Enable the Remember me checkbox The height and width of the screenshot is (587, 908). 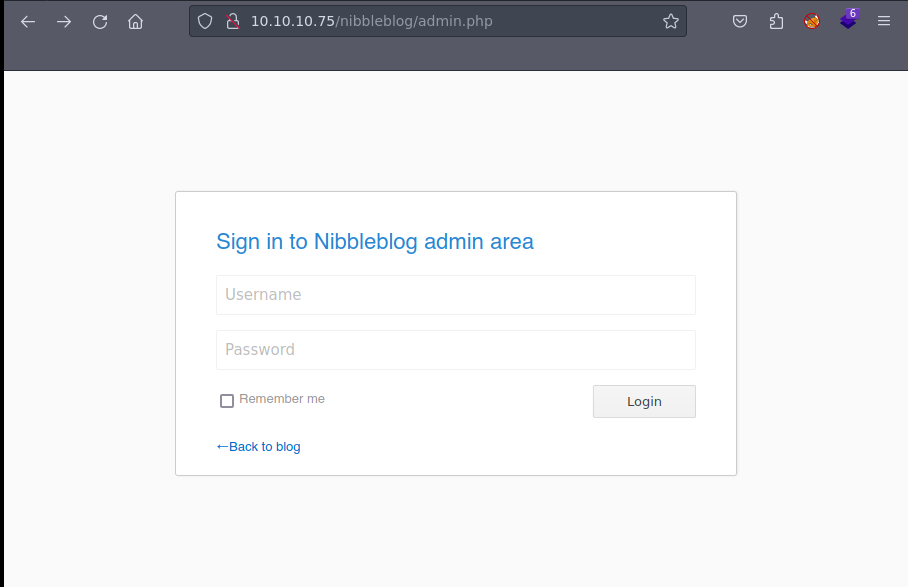point(227,400)
